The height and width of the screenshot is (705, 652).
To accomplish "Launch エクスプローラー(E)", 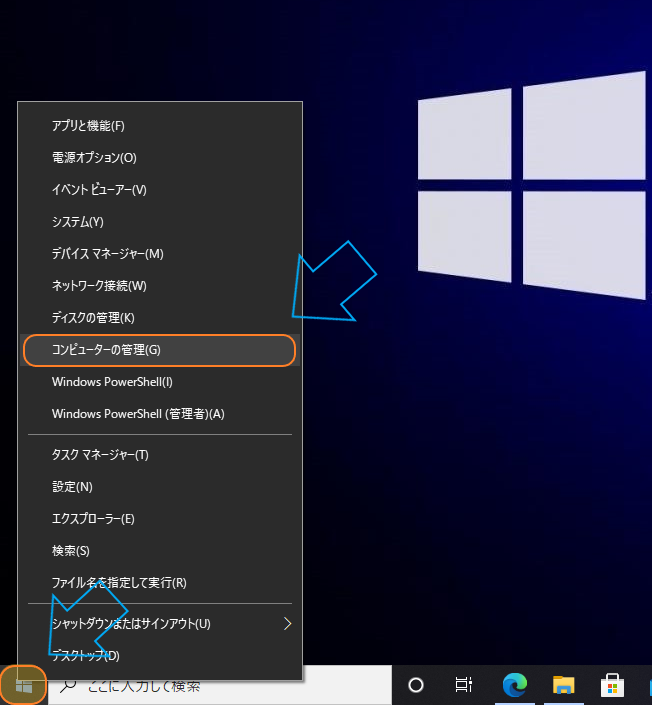I will point(160,519).
